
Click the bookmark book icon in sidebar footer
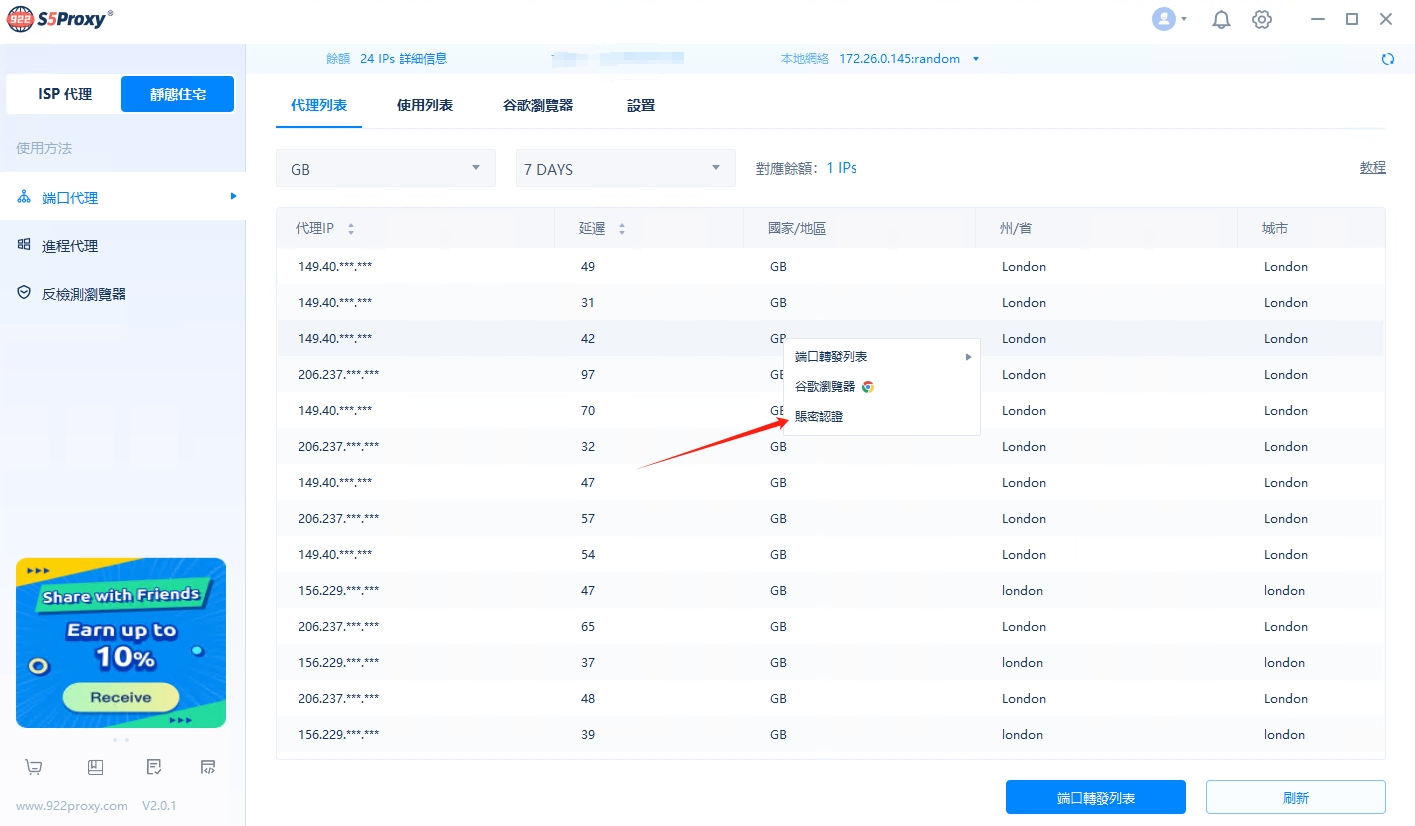(x=95, y=767)
